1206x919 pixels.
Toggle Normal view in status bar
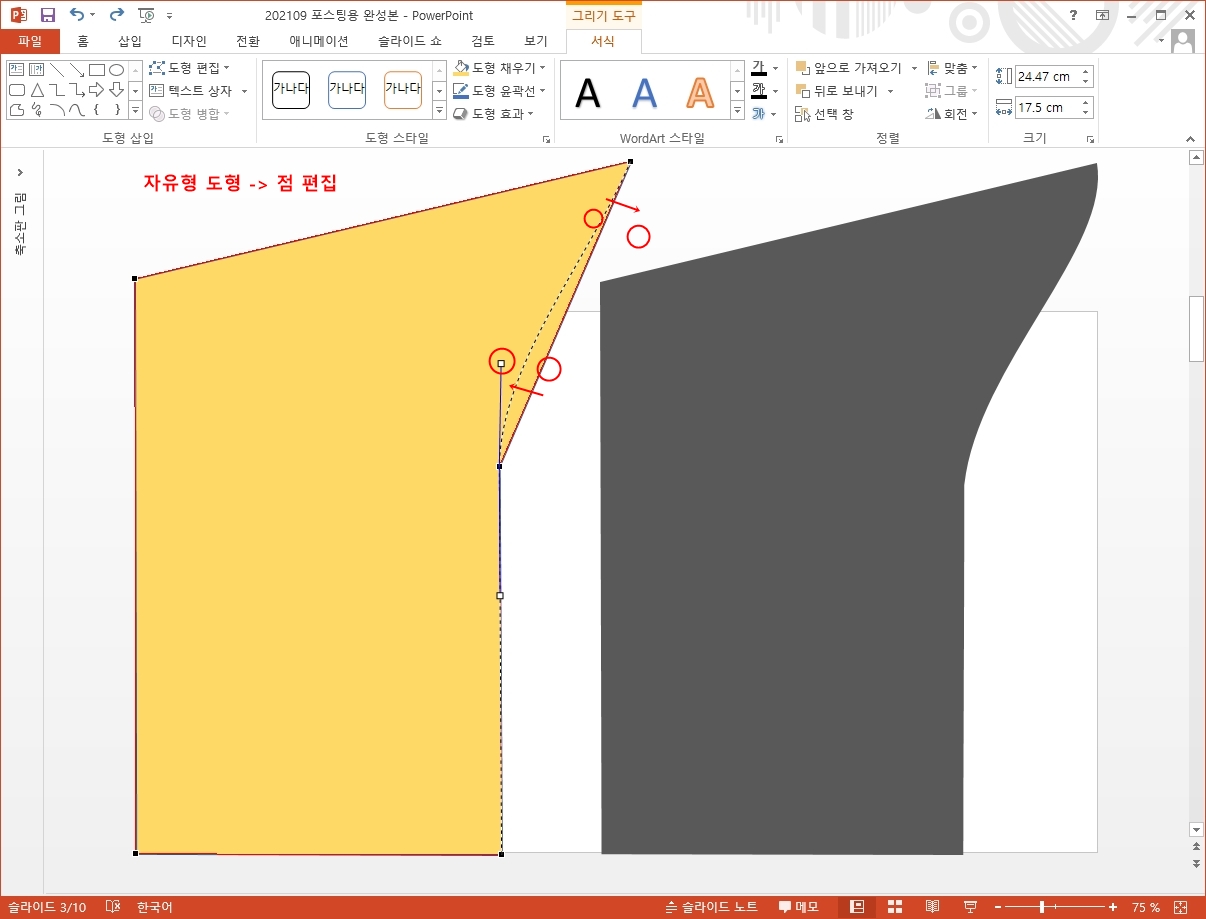click(x=857, y=907)
